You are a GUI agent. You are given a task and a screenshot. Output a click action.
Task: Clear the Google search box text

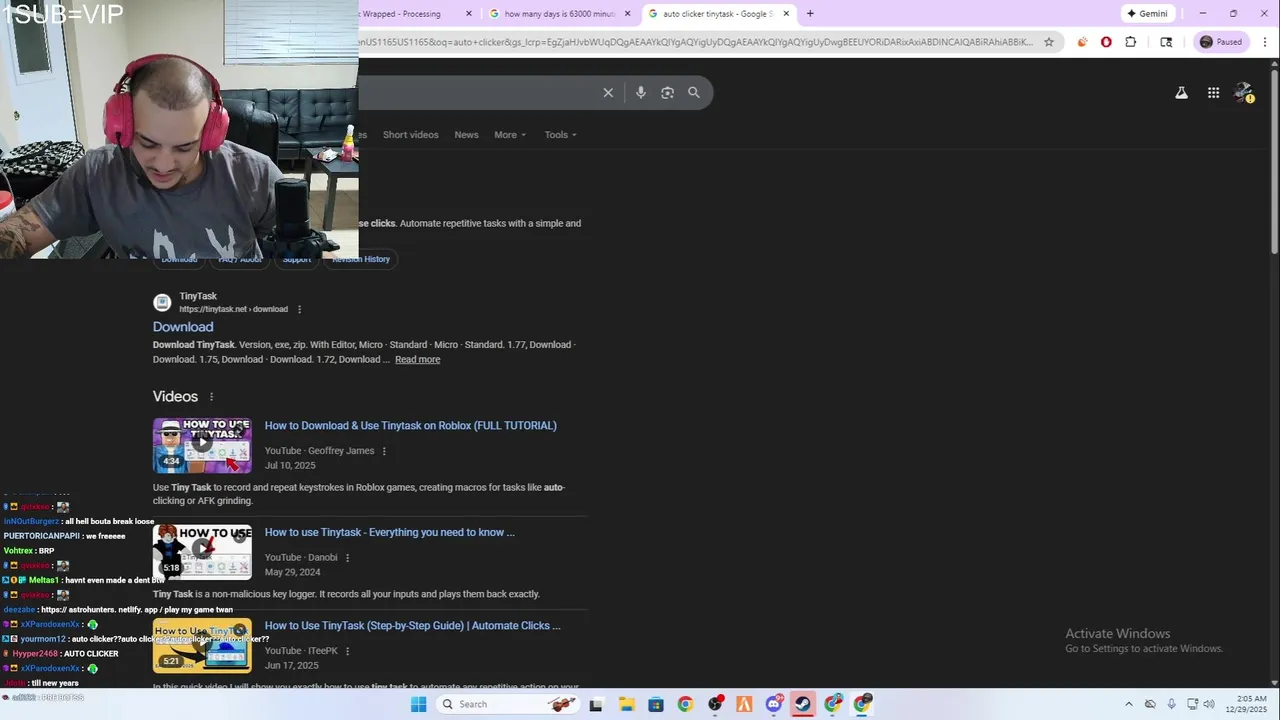point(608,92)
